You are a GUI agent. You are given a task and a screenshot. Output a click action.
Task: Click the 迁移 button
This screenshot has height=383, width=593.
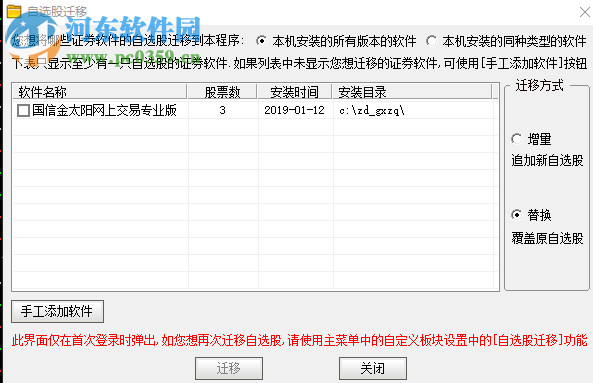pyautogui.click(x=229, y=368)
